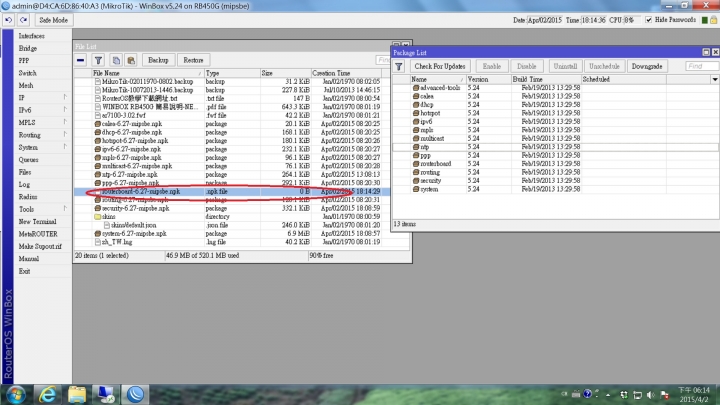Expand the Routing submenu arrow
720x405 pixels.
(65, 135)
